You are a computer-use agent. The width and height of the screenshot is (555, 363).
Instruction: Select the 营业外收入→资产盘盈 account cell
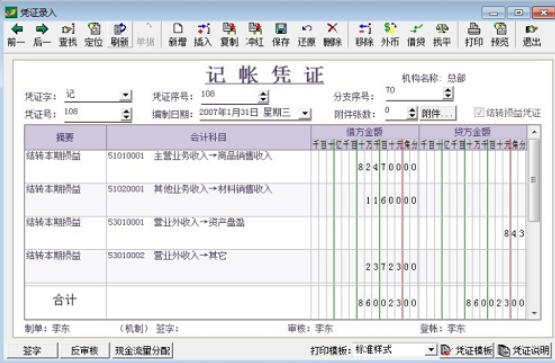tap(208, 233)
